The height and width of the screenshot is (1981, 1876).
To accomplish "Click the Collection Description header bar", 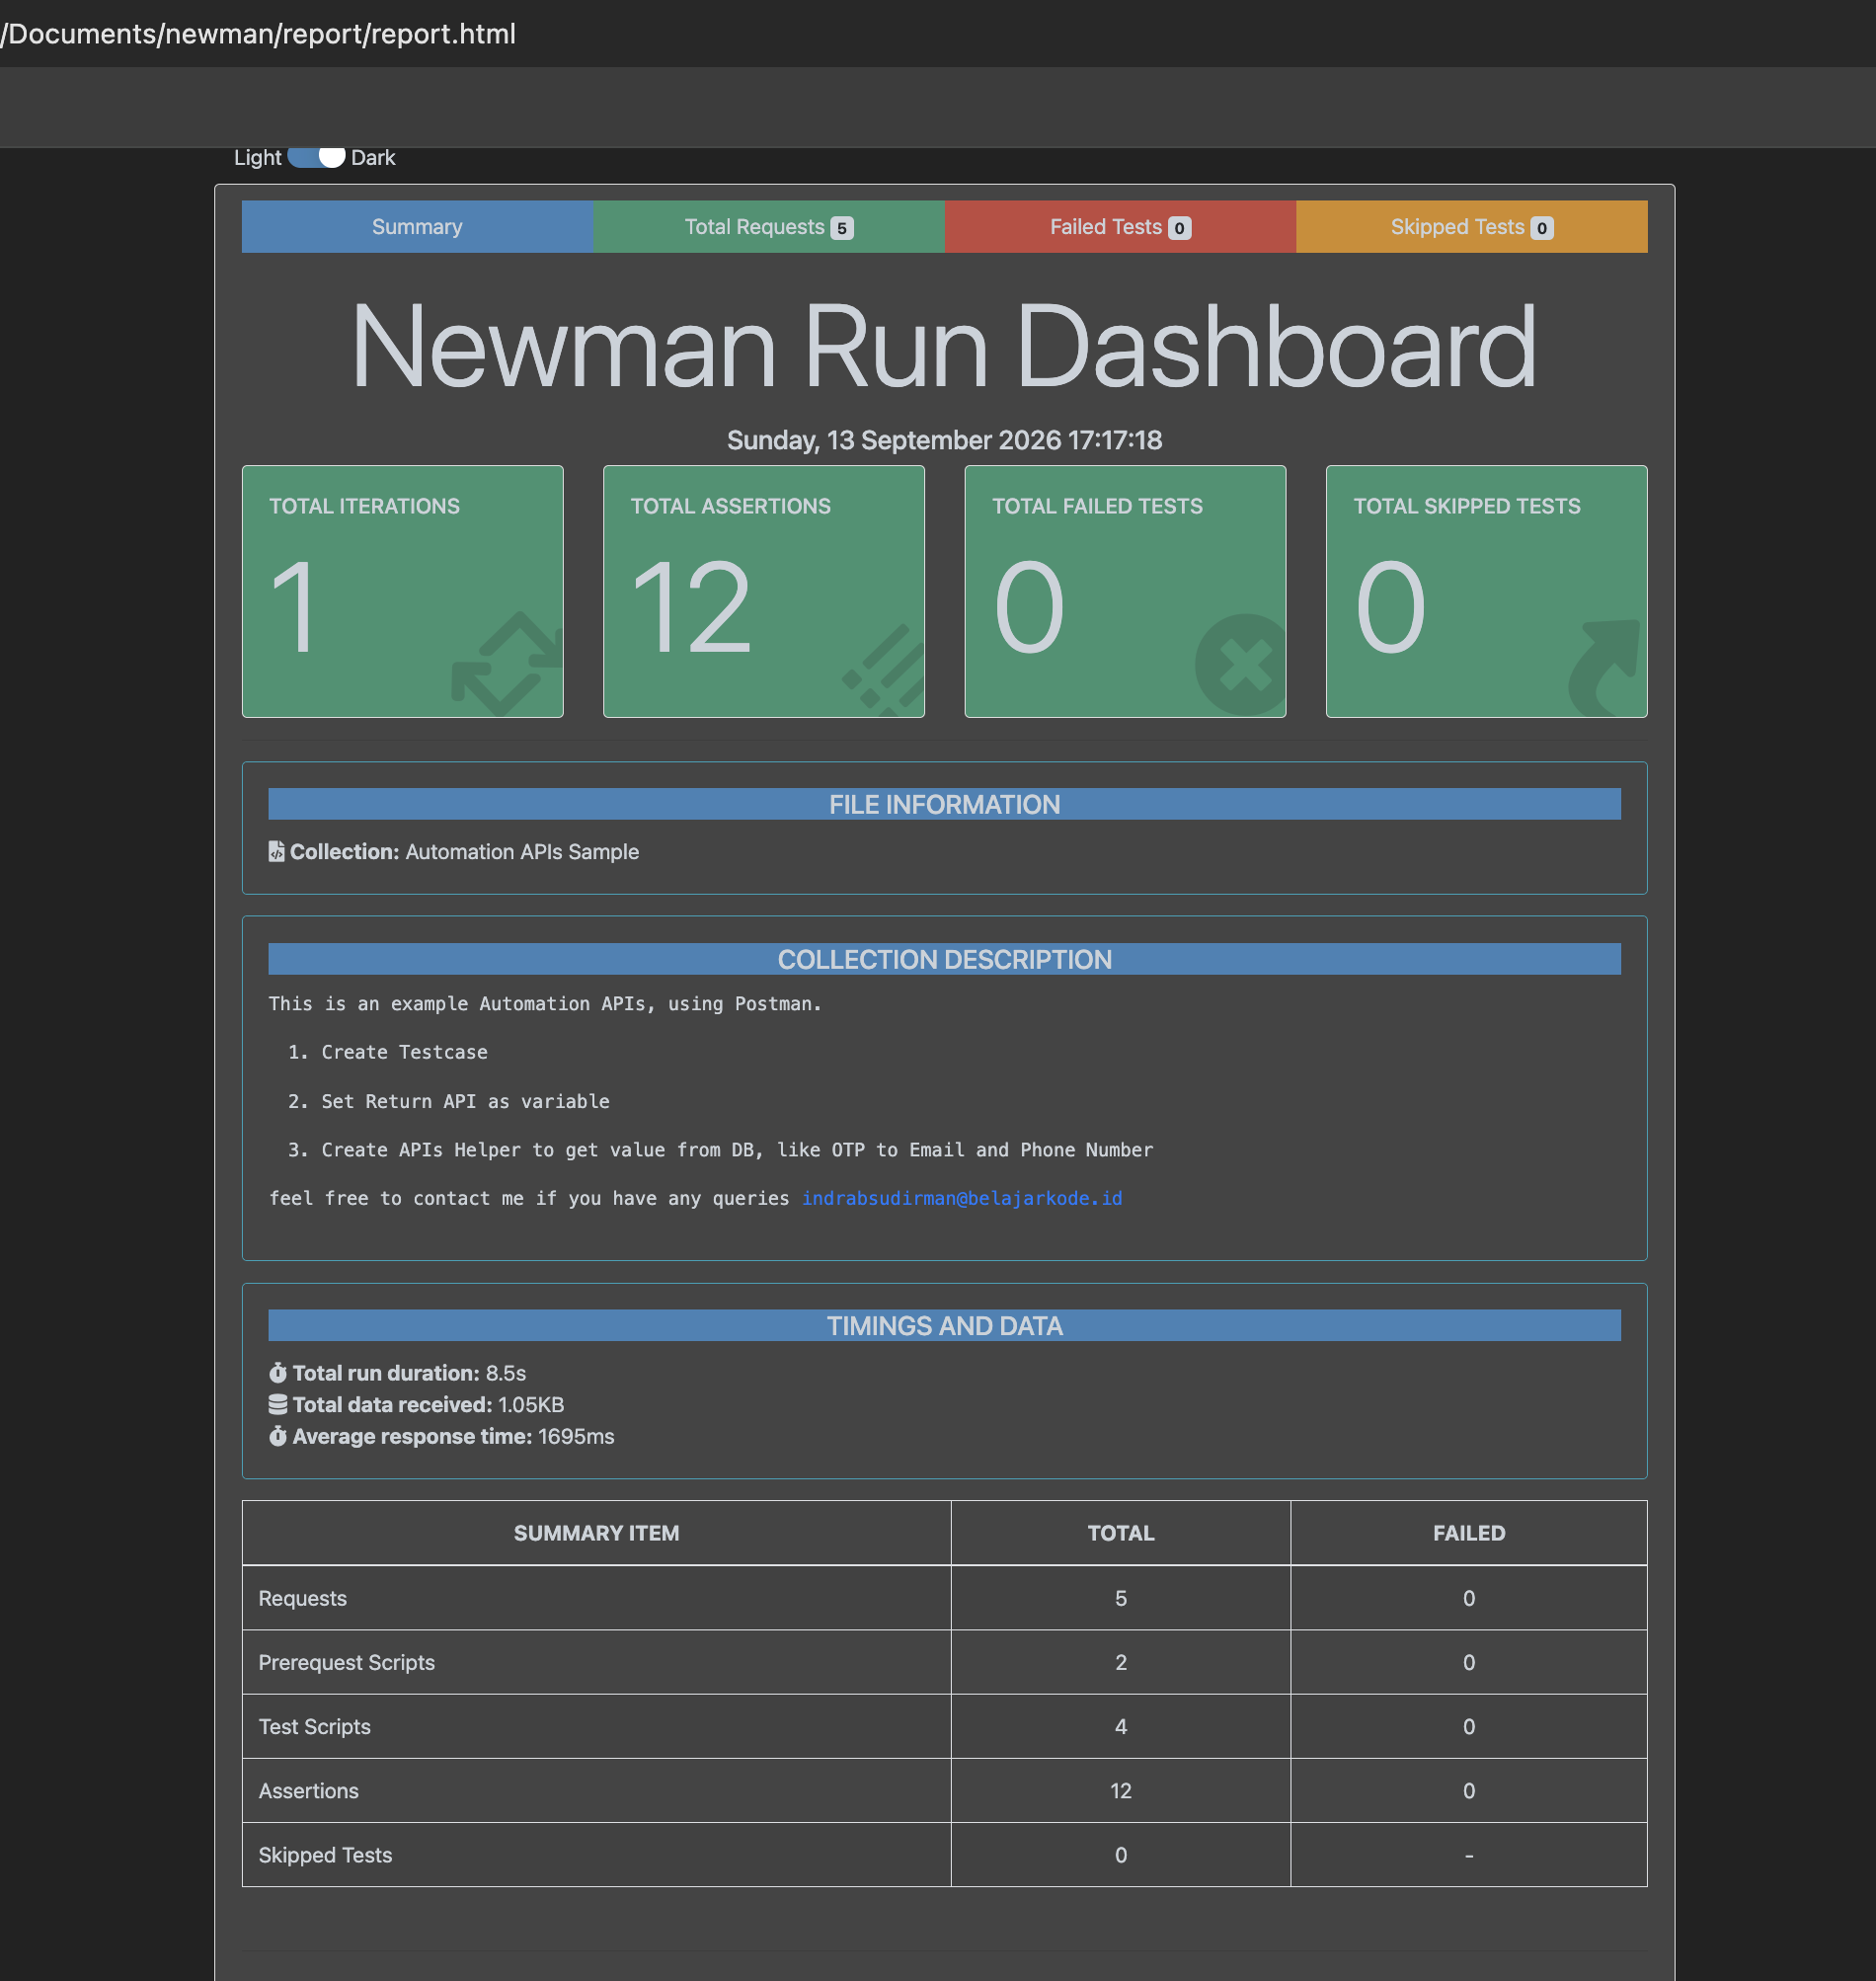I will (x=944, y=959).
